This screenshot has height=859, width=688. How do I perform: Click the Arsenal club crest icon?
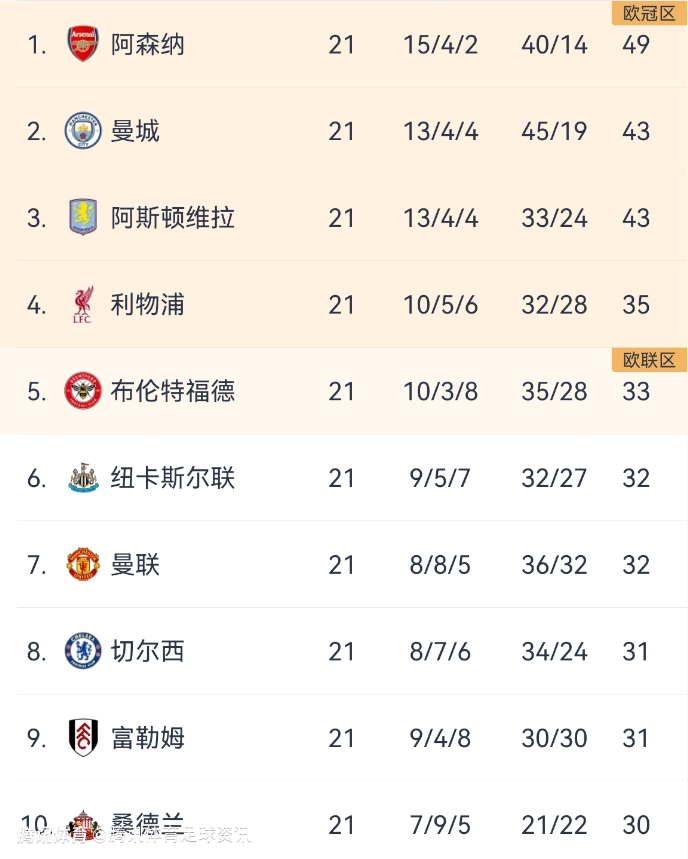[83, 44]
